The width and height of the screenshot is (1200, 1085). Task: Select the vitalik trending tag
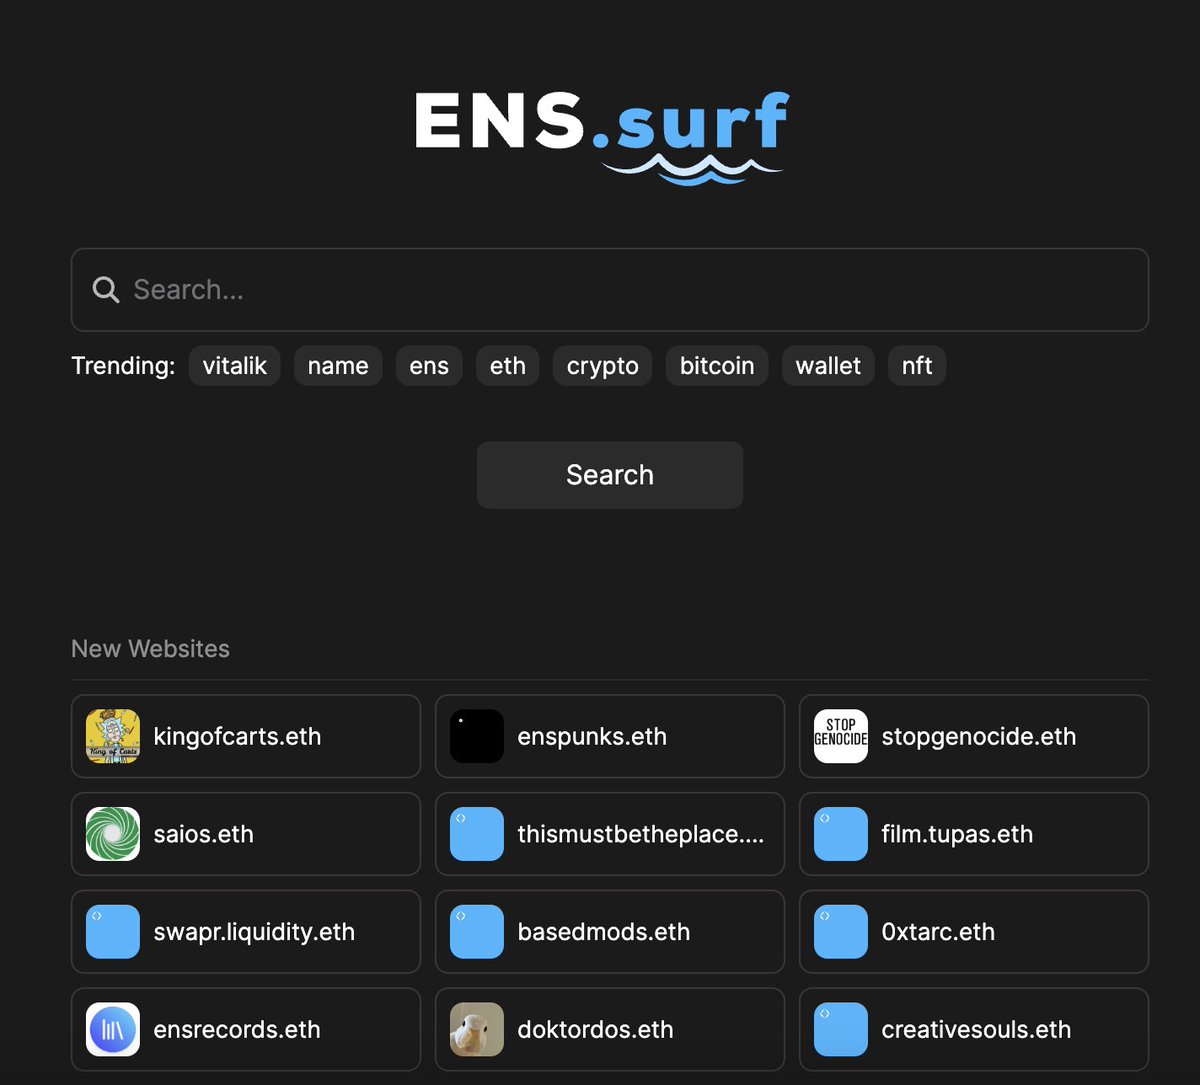[x=234, y=365]
